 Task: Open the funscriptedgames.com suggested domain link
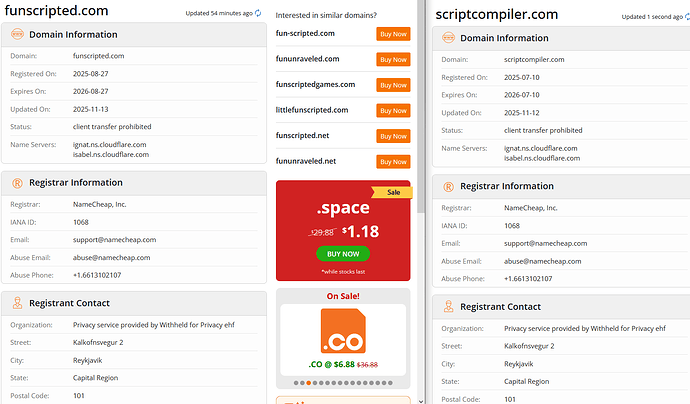click(315, 84)
